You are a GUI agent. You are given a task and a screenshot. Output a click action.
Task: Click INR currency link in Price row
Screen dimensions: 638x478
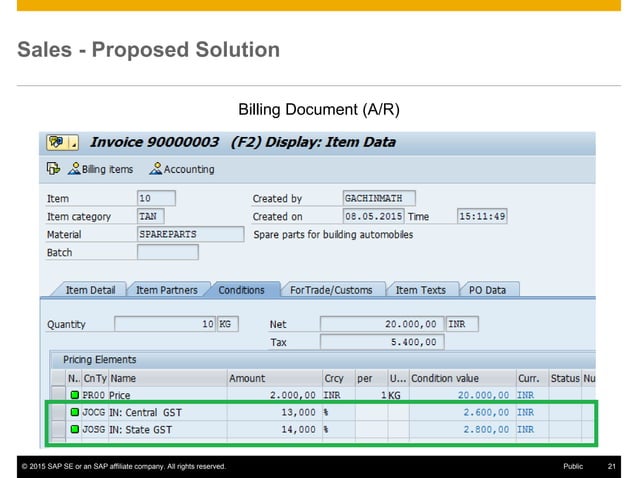point(526,395)
